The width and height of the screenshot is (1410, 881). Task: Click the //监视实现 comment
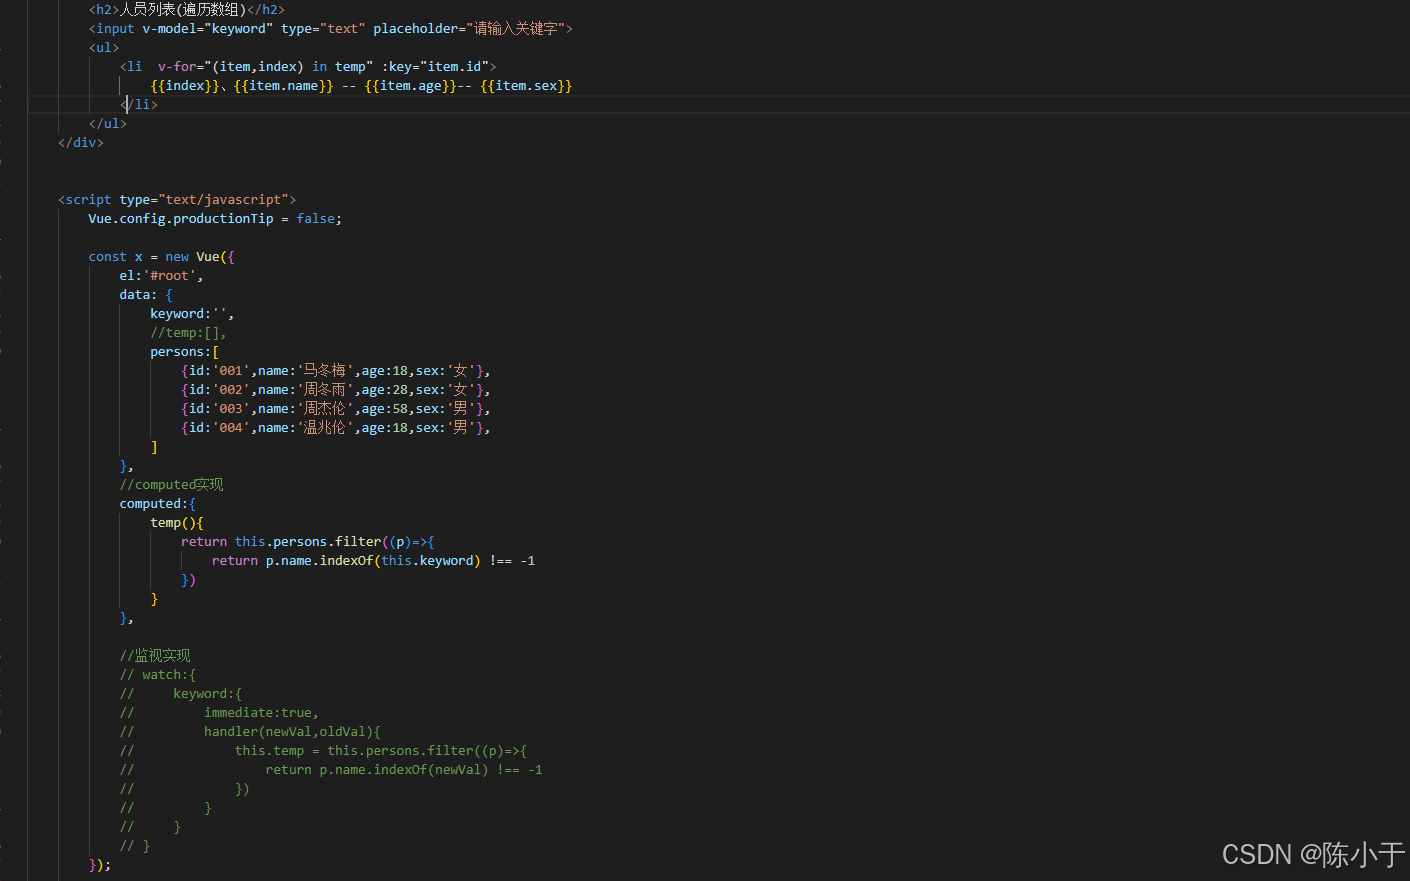[155, 655]
